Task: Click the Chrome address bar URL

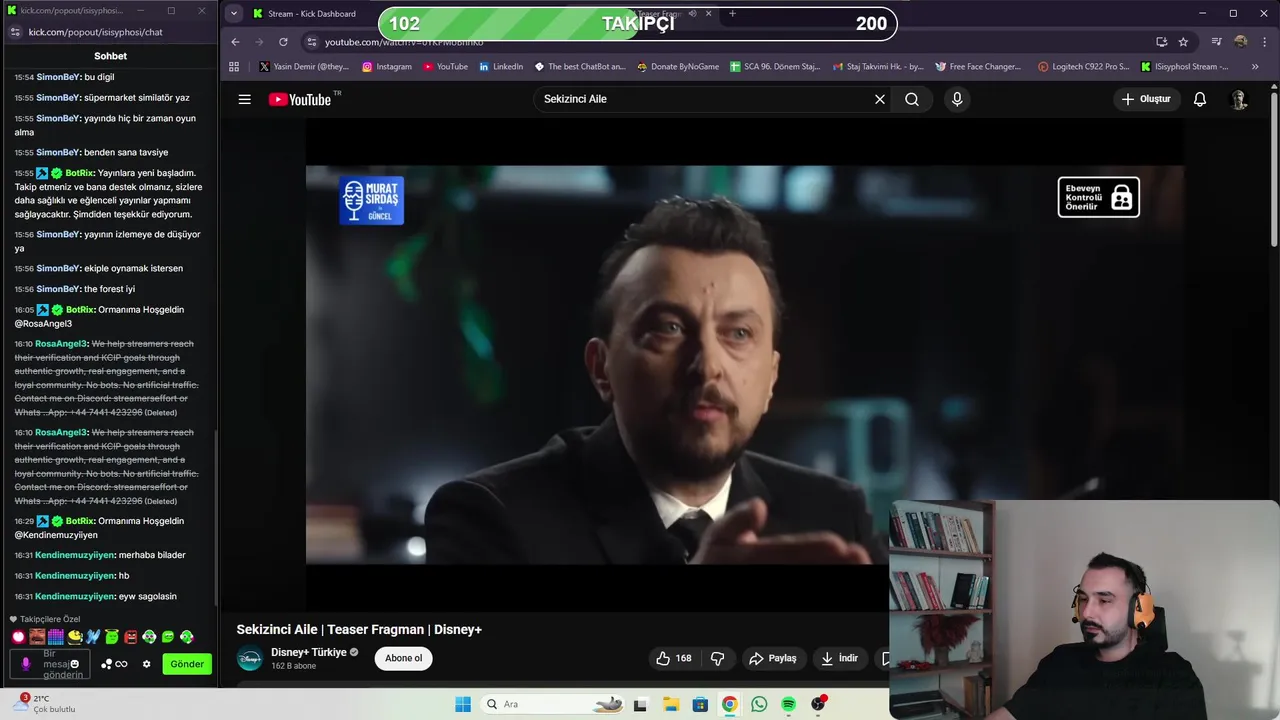Action: tap(404, 42)
